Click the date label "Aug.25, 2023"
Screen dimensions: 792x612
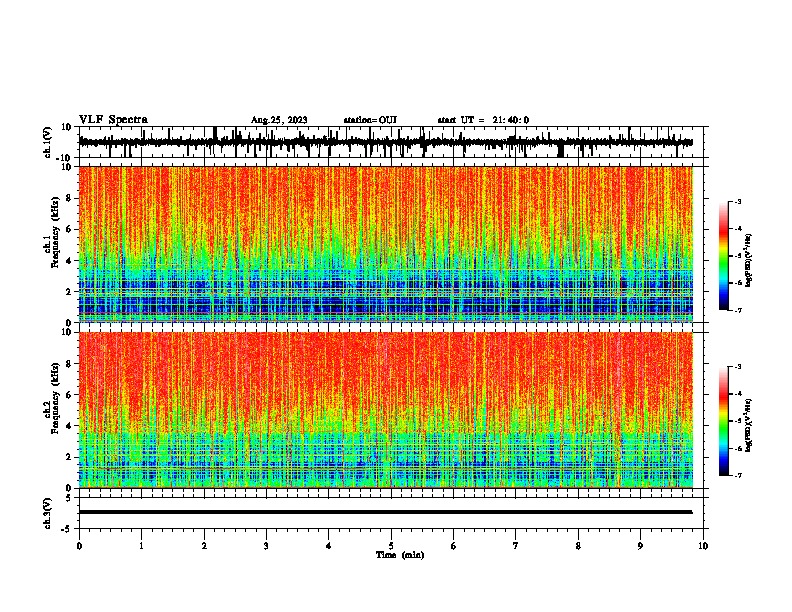tap(279, 120)
